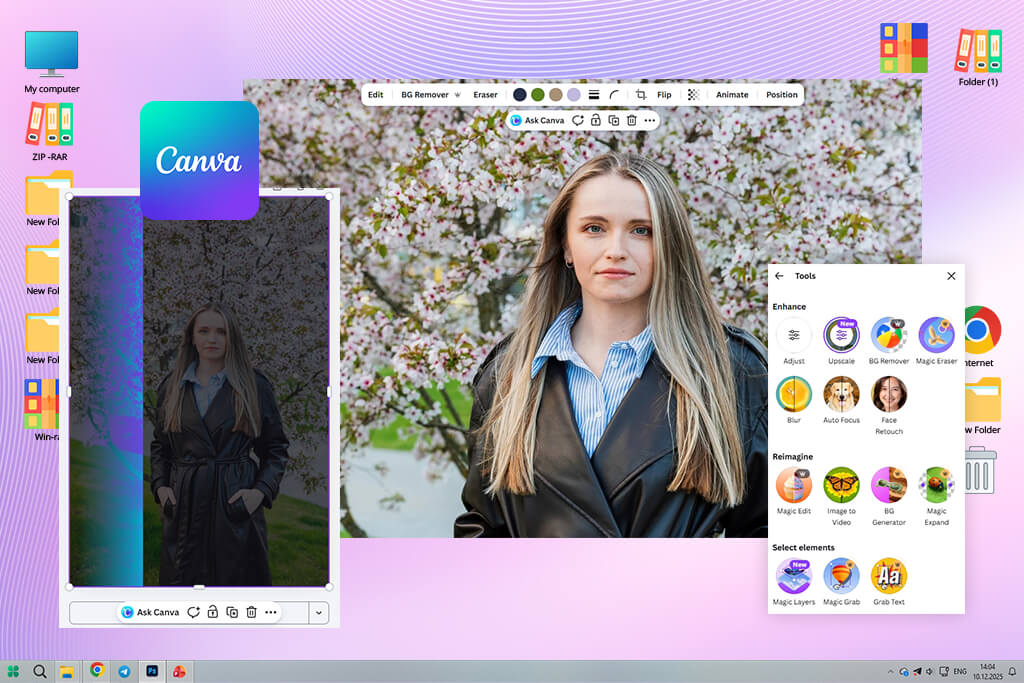This screenshot has width=1024, height=683.
Task: Choose the Magic Expand tool
Action: pyautogui.click(x=936, y=485)
